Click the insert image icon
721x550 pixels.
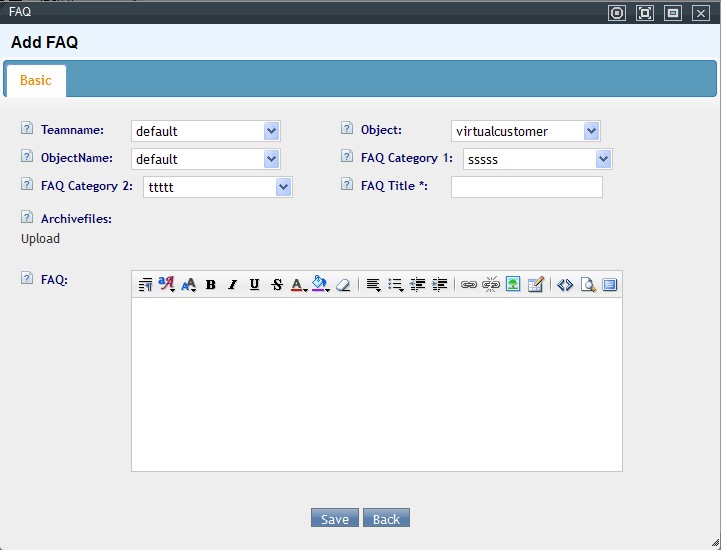(512, 285)
